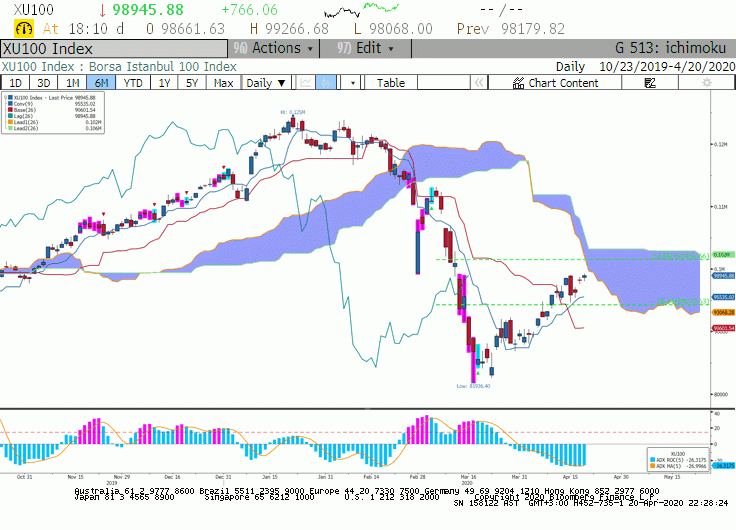Viewport: 736px width, 530px height.
Task: Open the chart settings gear icon
Action: coord(706,83)
